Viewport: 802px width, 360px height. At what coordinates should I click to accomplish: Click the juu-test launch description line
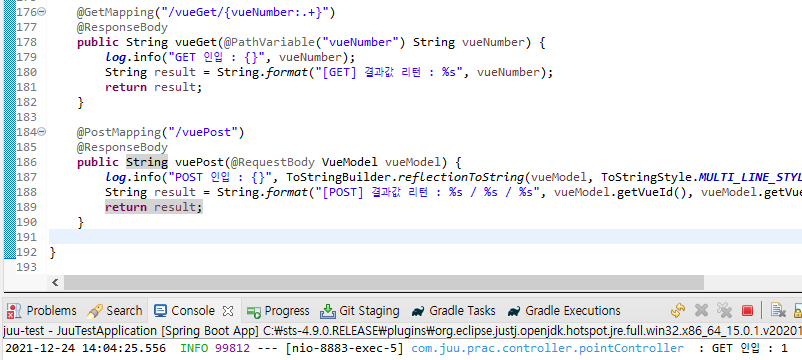401,330
